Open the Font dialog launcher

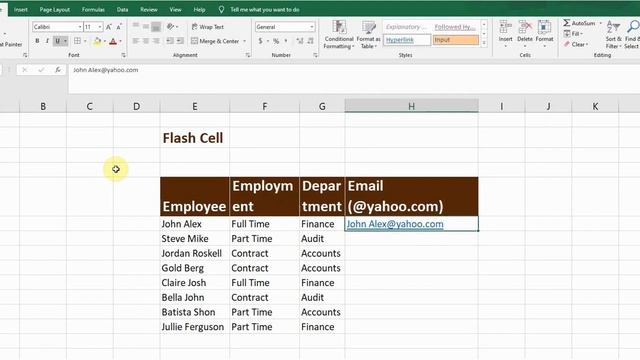pyautogui.click(x=124, y=55)
